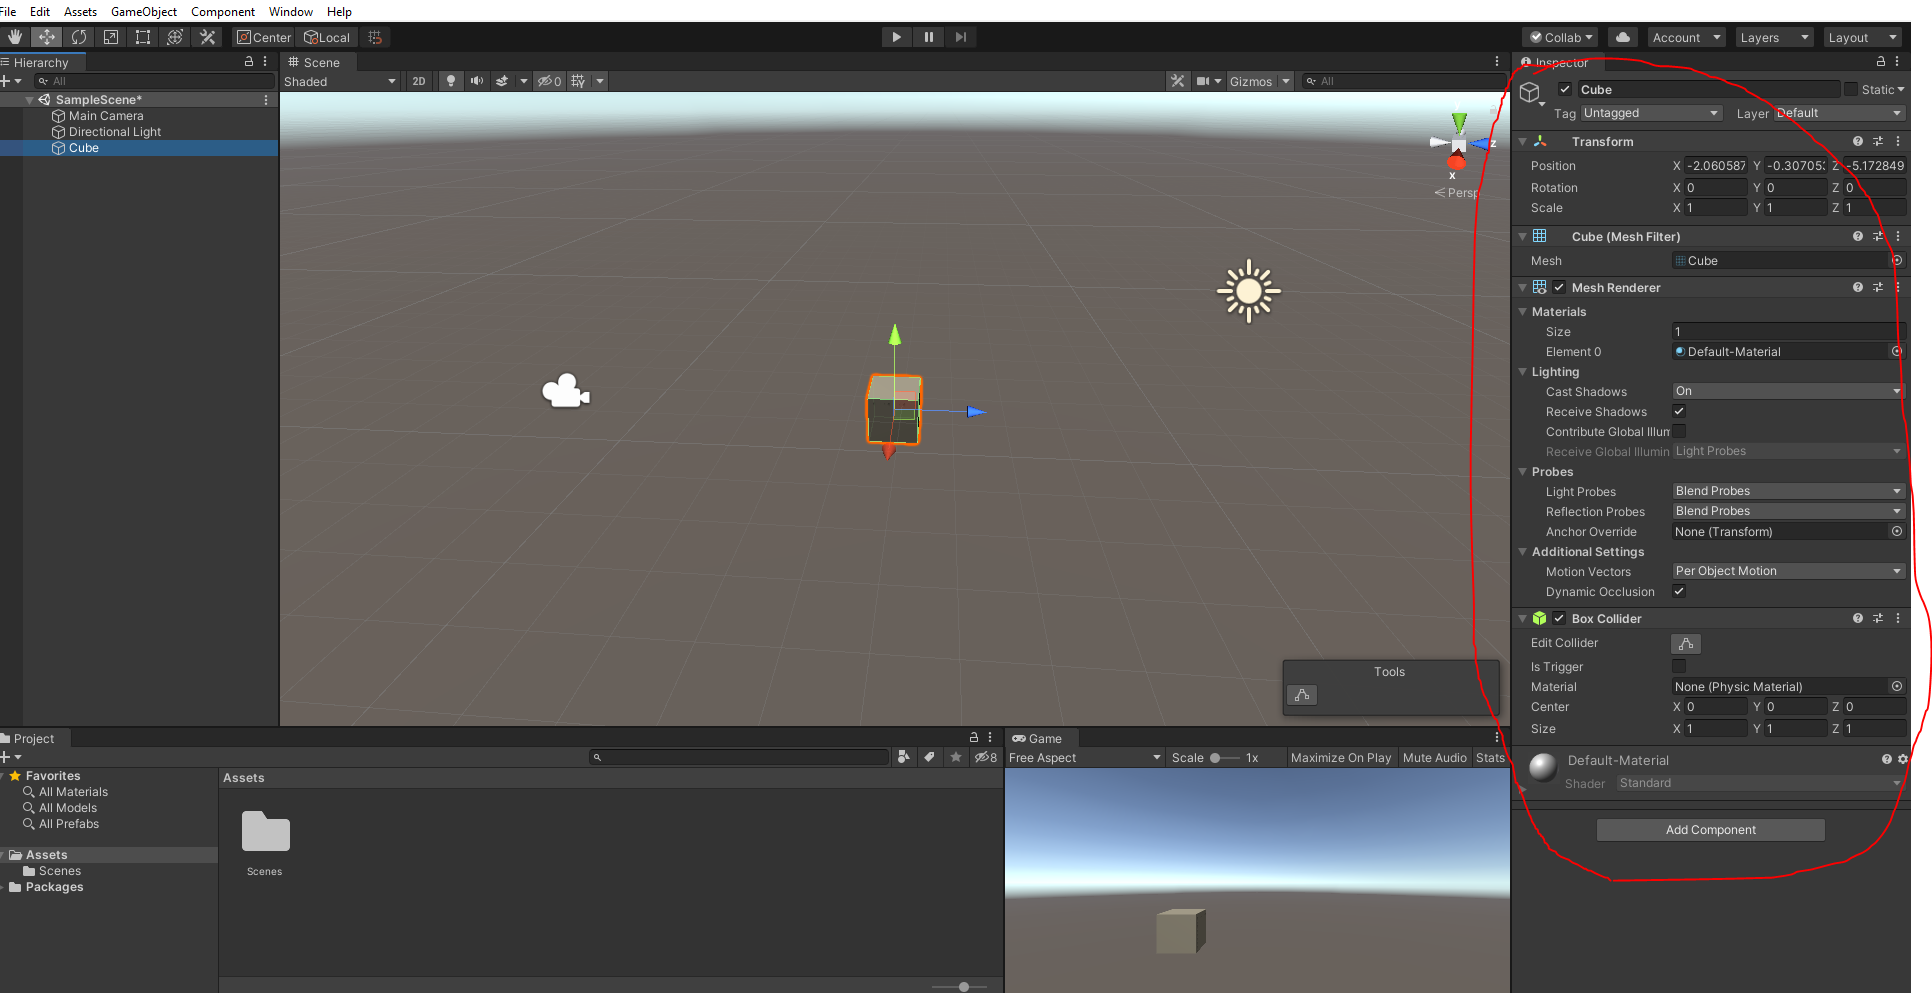Toggle Dynamic Occlusion checkbox
The height and width of the screenshot is (993, 1932).
pyautogui.click(x=1679, y=591)
